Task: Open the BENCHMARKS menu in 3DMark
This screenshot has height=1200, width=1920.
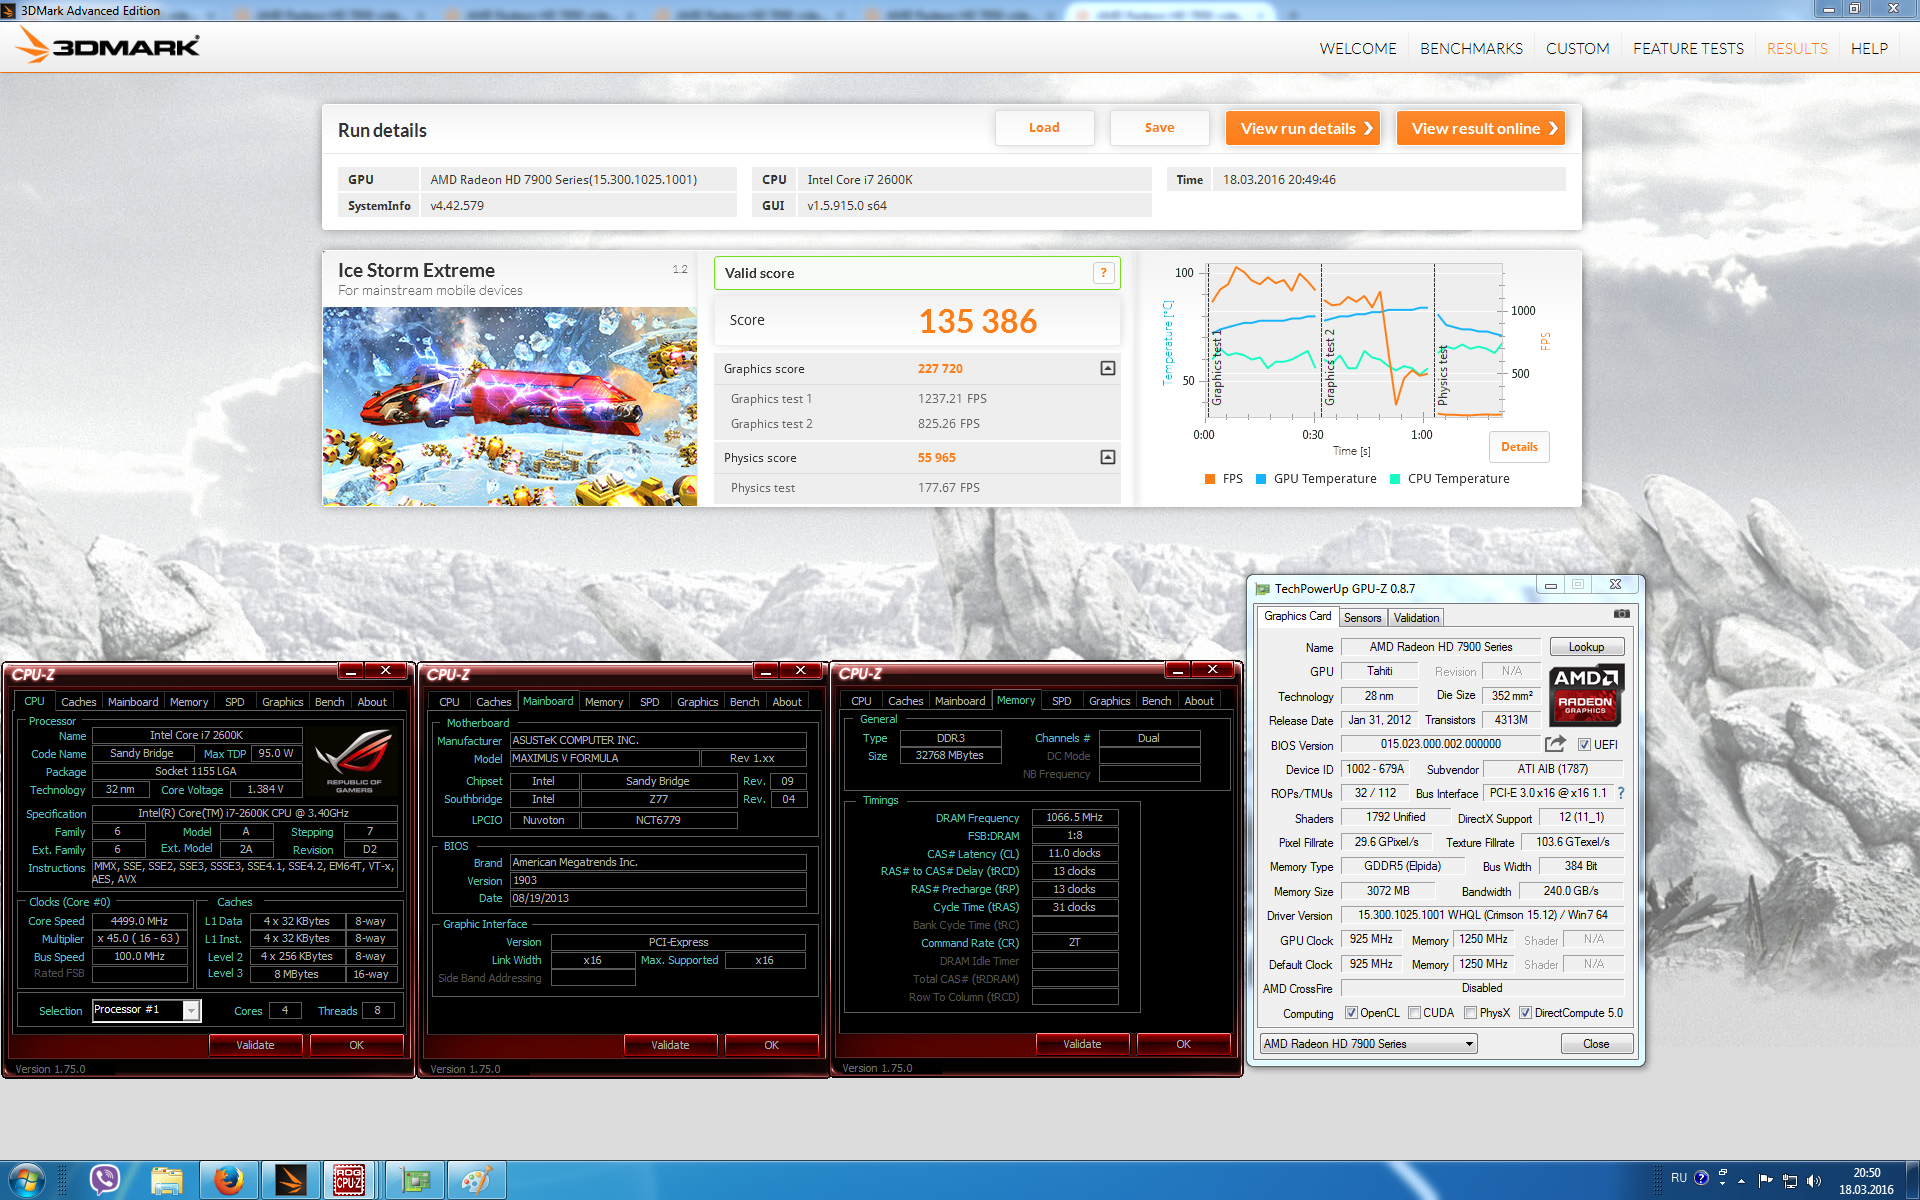Action: (x=1471, y=48)
